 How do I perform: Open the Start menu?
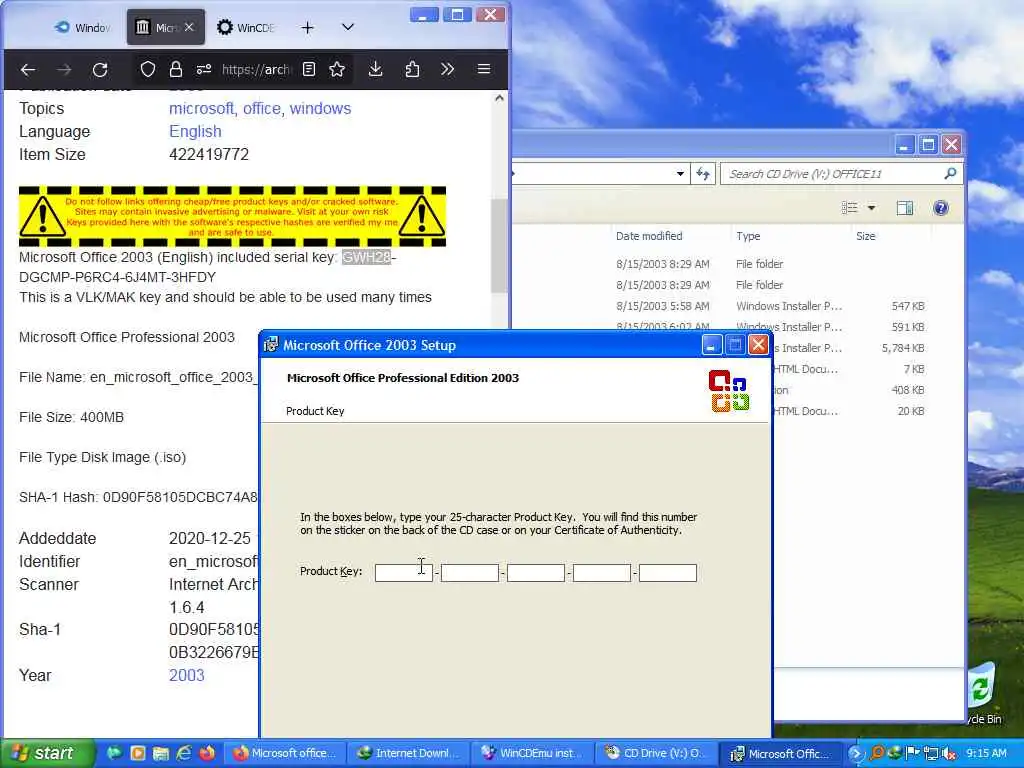pos(46,753)
